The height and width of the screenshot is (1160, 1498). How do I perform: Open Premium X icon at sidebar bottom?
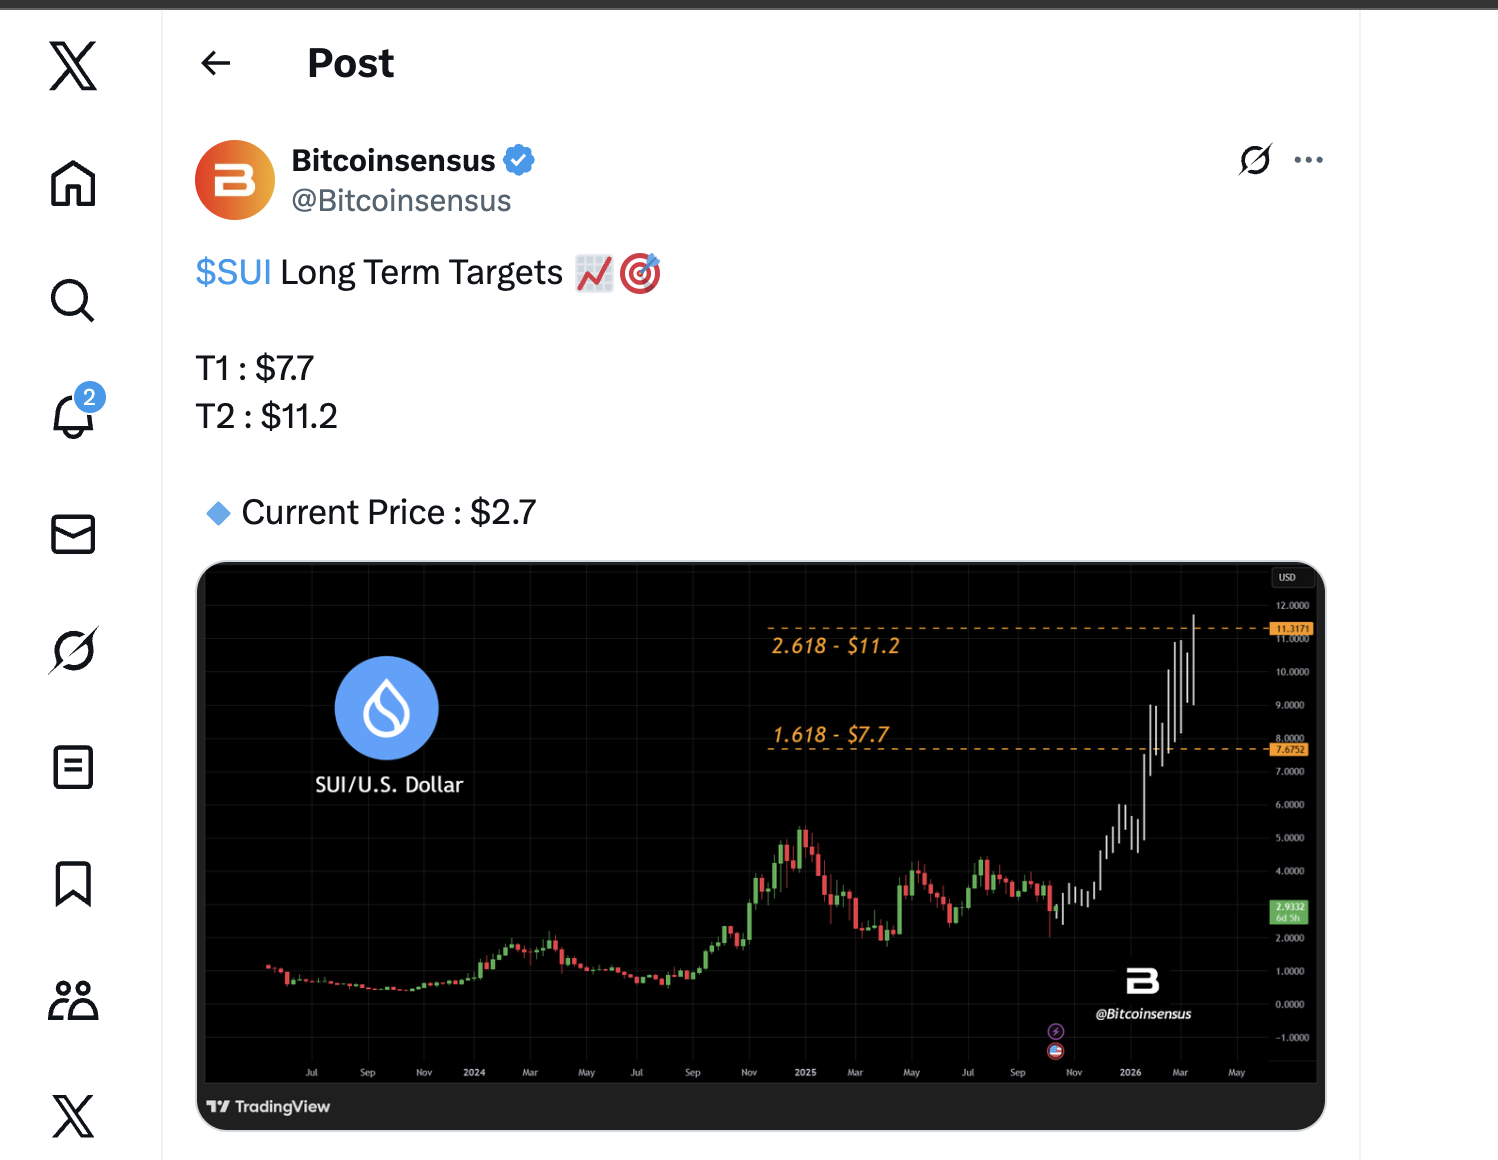pos(73,1116)
